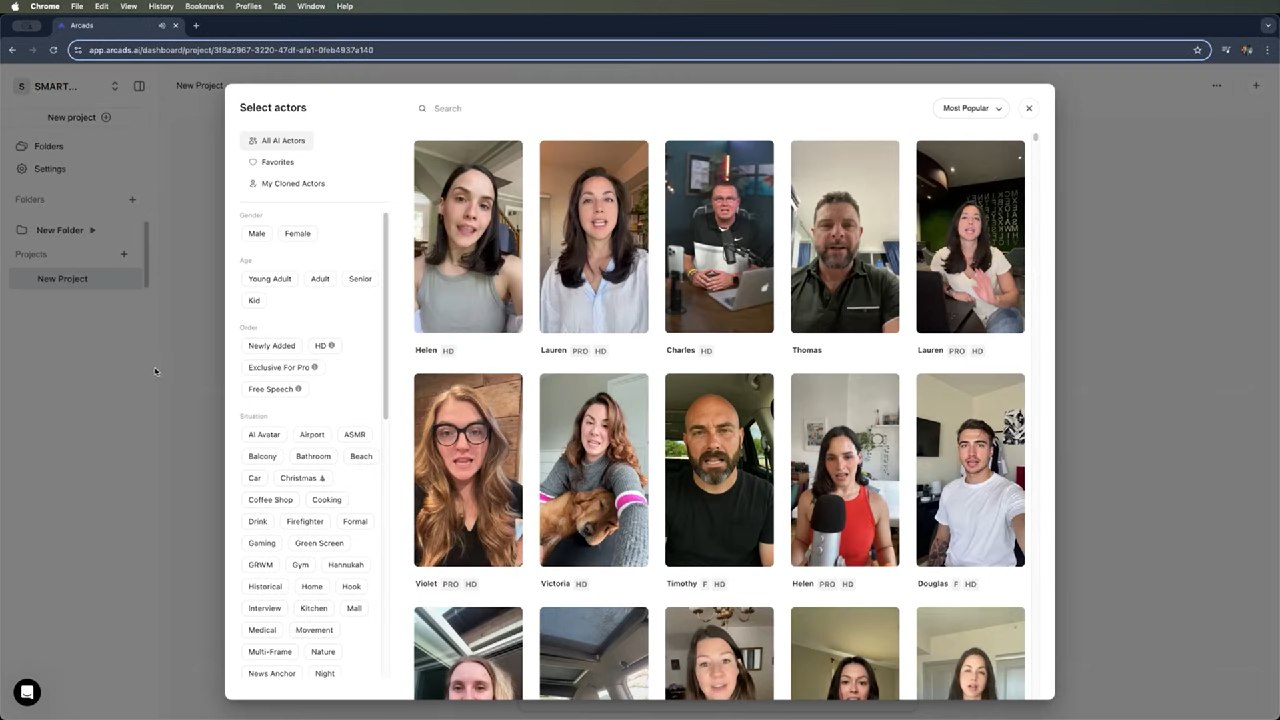1280x720 pixels.
Task: Switch to the Favorites actors list
Action: tap(271, 162)
